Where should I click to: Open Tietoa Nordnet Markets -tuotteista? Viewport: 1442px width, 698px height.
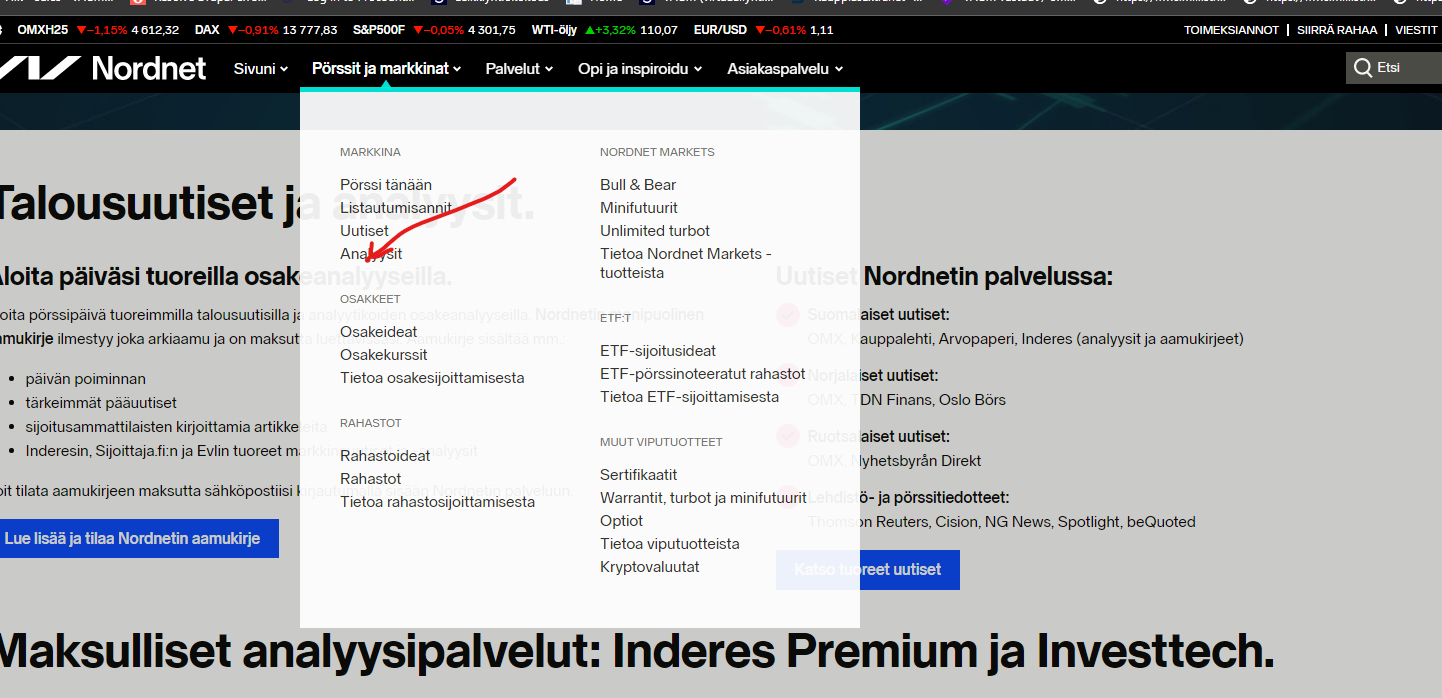[x=686, y=263]
